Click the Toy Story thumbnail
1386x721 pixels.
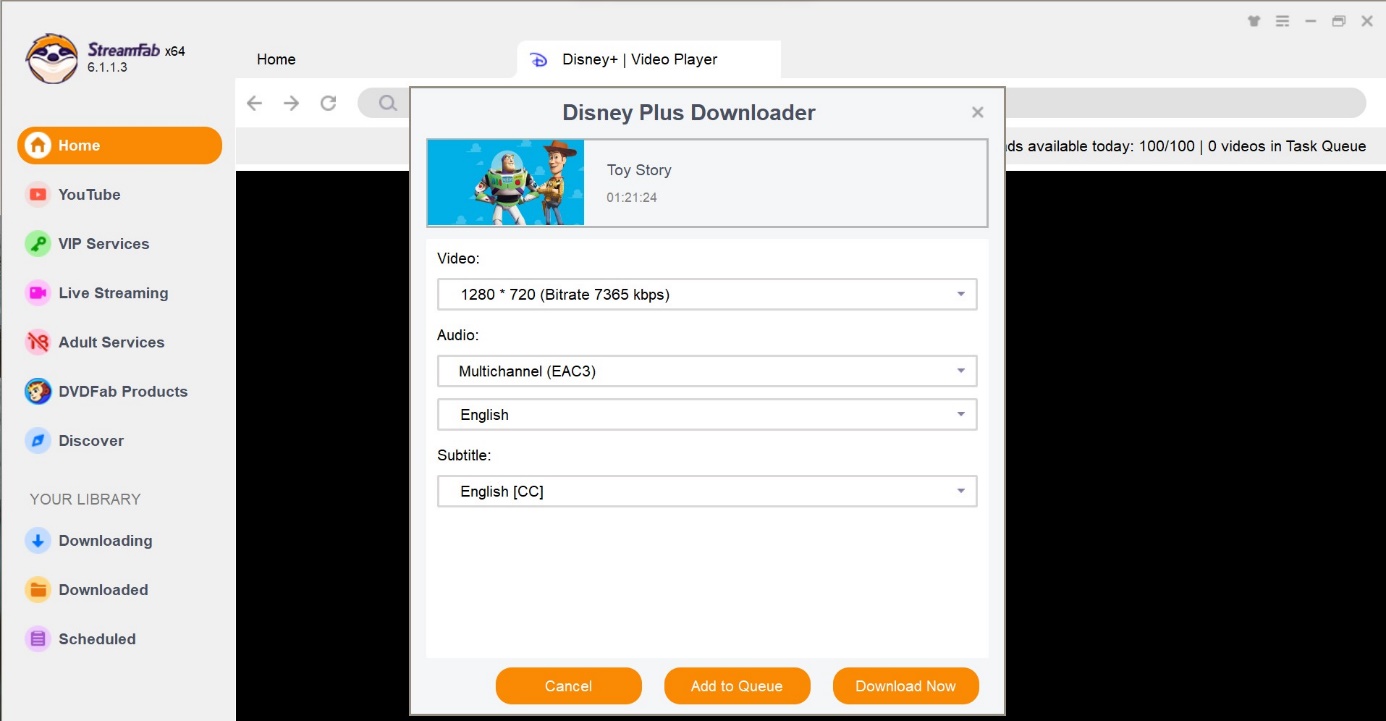(x=505, y=182)
